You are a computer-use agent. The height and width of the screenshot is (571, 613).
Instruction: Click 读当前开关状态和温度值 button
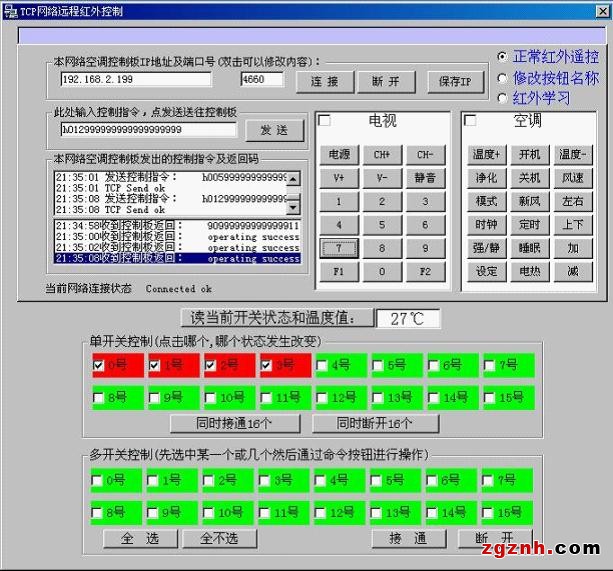(273, 318)
